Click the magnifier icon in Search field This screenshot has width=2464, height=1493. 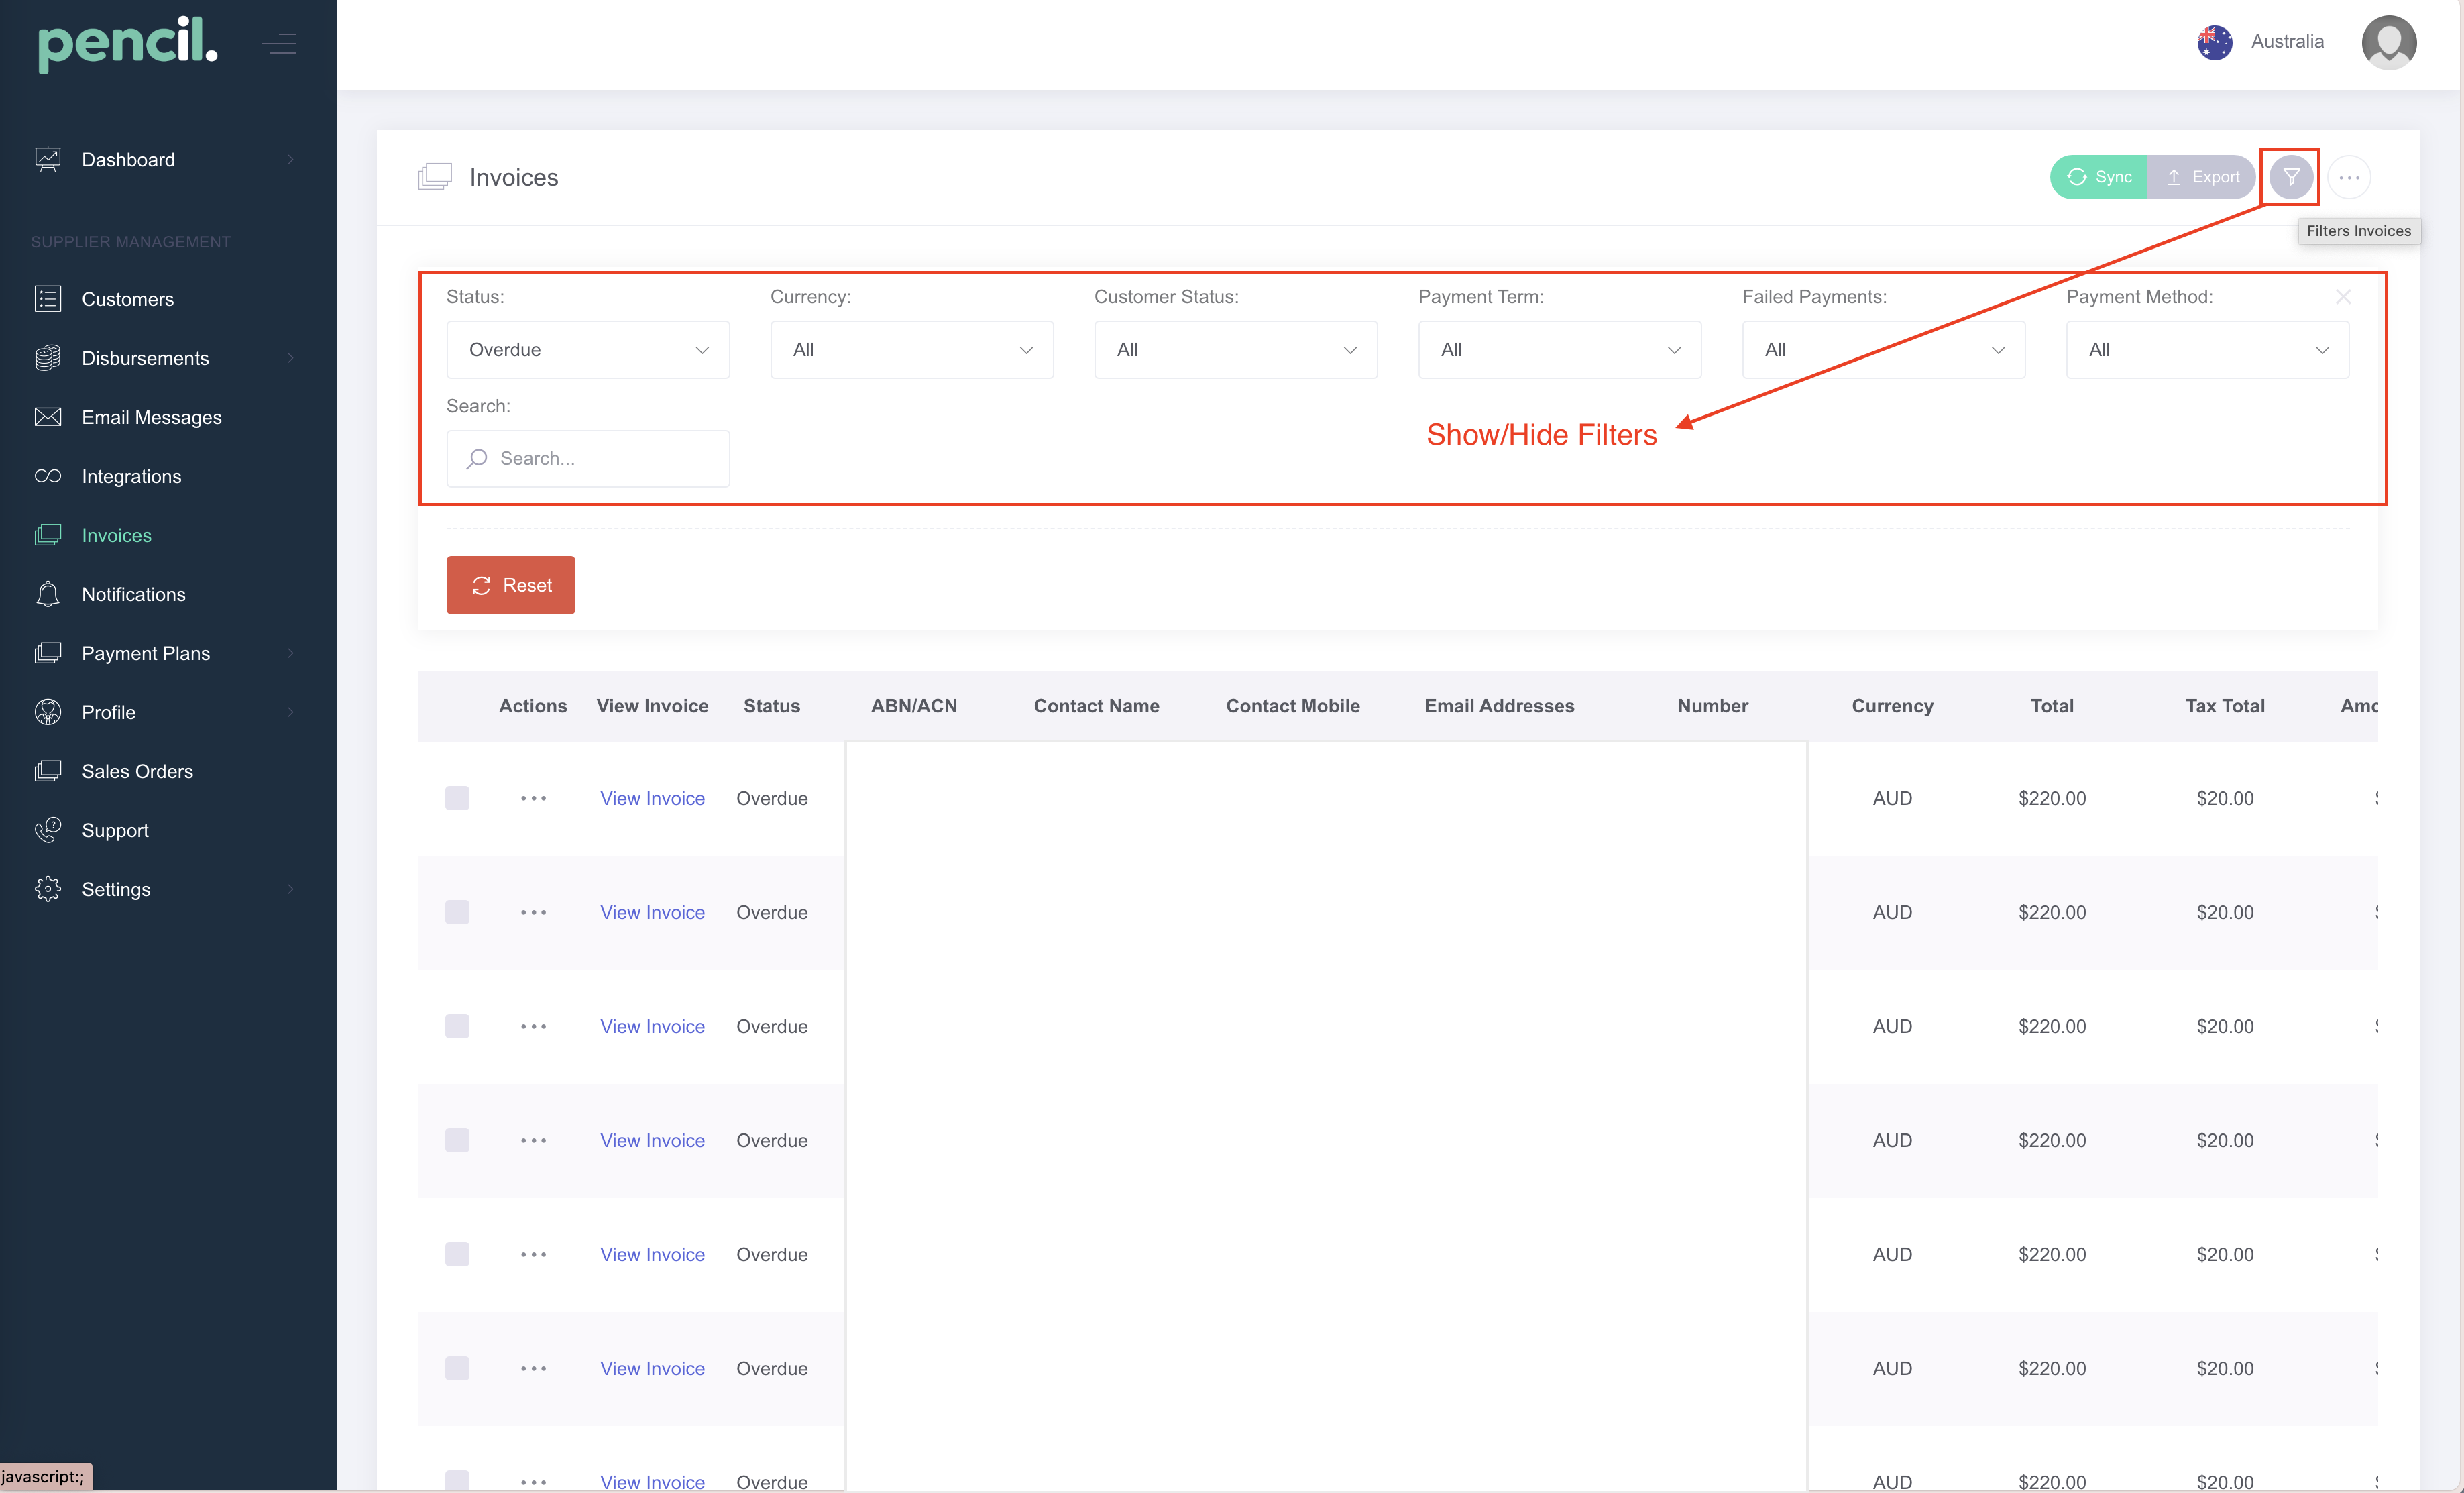pos(477,458)
